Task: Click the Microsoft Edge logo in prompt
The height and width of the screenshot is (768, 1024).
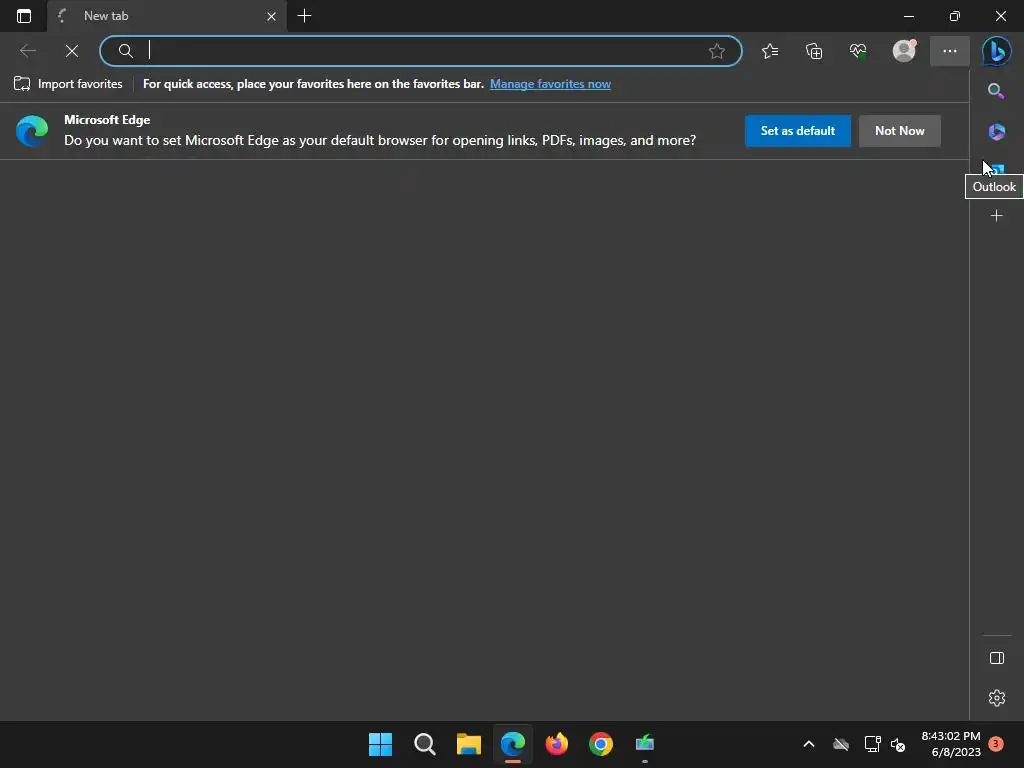Action: click(32, 131)
